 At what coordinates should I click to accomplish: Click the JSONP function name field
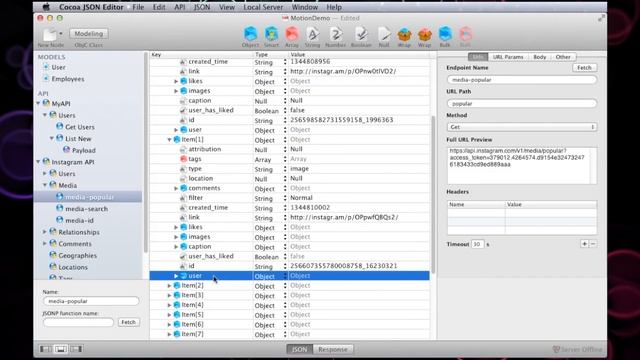pos(78,322)
